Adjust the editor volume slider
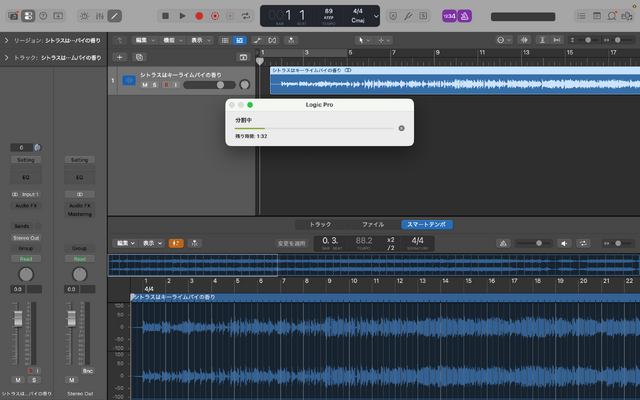The image size is (640, 400). click(539, 242)
